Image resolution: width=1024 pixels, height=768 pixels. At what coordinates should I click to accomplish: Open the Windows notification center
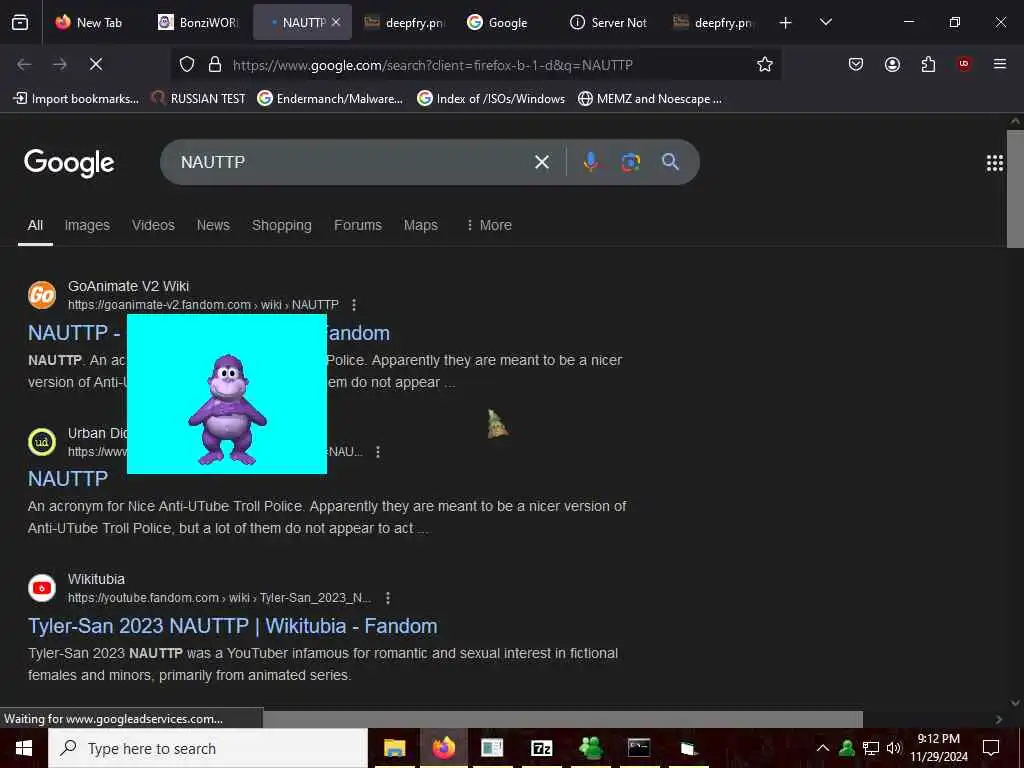pos(991,748)
